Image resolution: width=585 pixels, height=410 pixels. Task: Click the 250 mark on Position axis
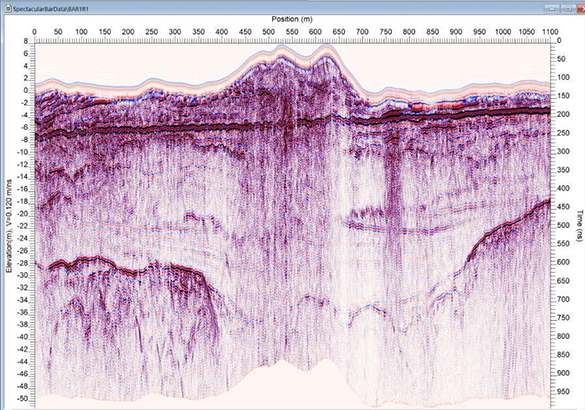pos(151,32)
